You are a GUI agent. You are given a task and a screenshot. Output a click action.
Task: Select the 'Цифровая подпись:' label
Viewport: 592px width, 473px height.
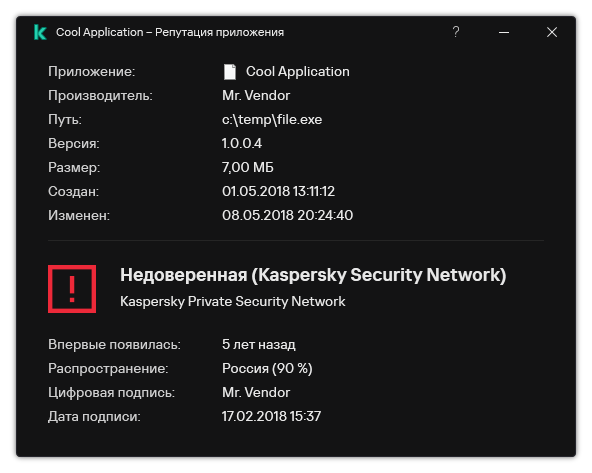tap(111, 393)
